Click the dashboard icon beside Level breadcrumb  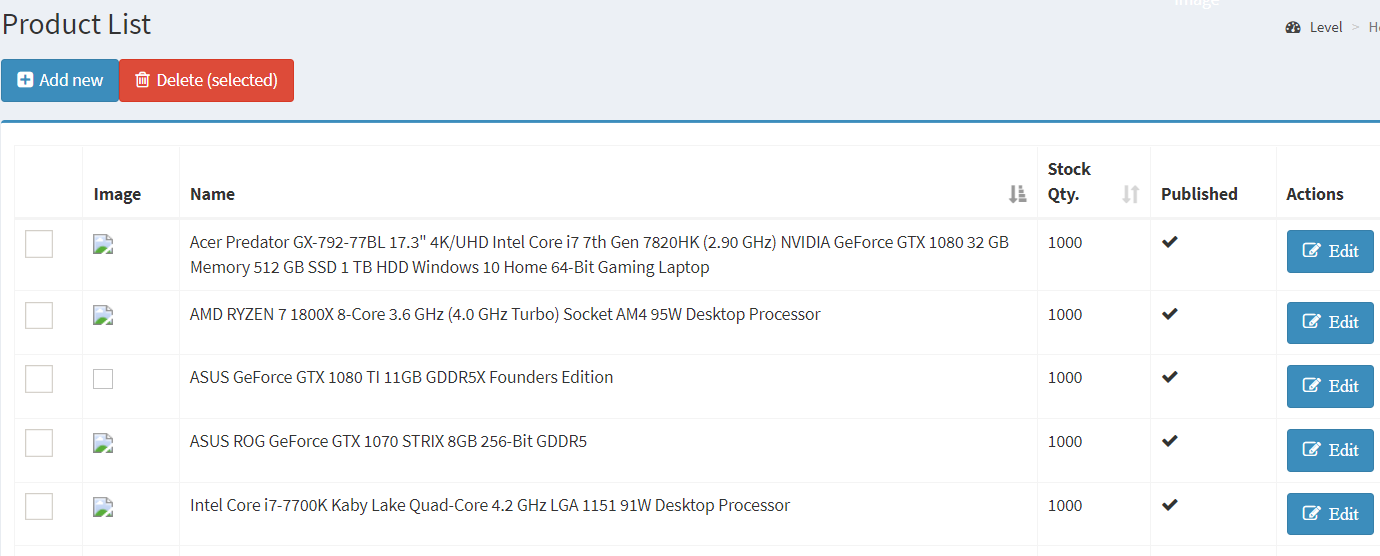point(1293,27)
